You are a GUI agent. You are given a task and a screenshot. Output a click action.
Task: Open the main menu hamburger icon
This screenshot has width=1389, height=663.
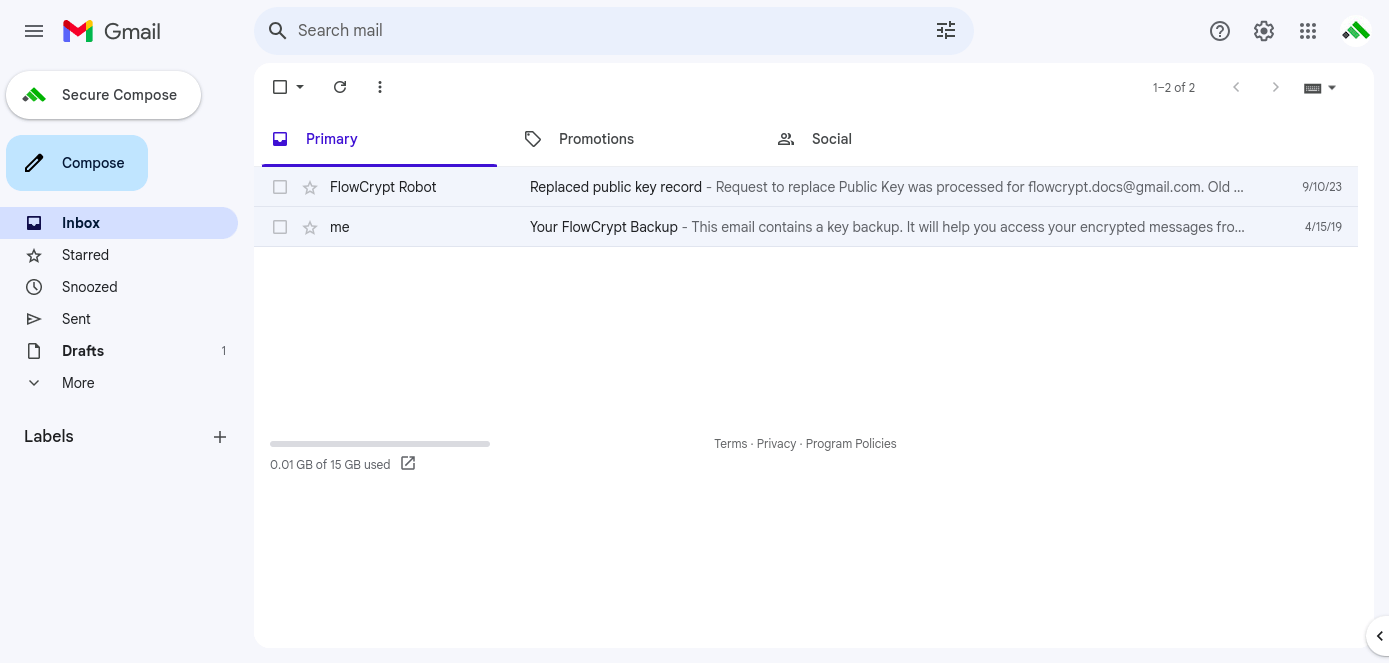(34, 31)
